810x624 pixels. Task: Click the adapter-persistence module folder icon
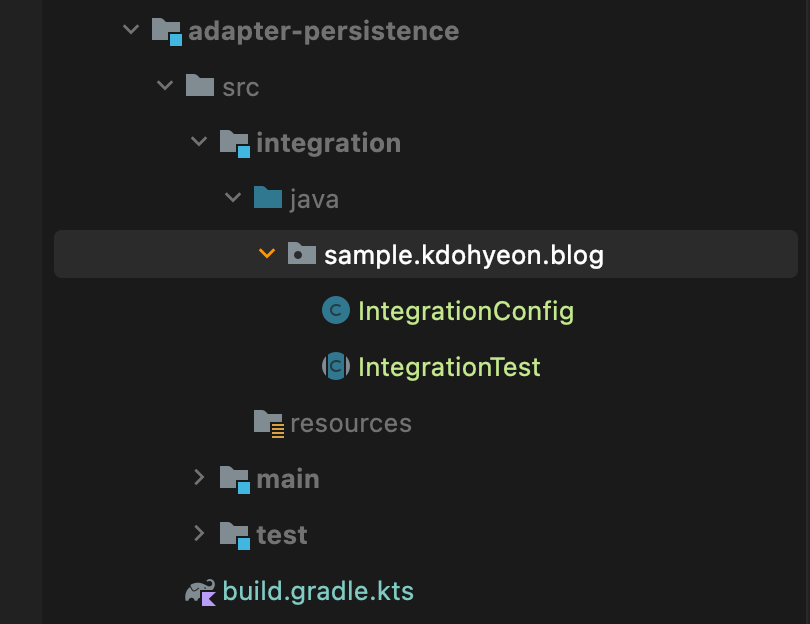pyautogui.click(x=167, y=31)
